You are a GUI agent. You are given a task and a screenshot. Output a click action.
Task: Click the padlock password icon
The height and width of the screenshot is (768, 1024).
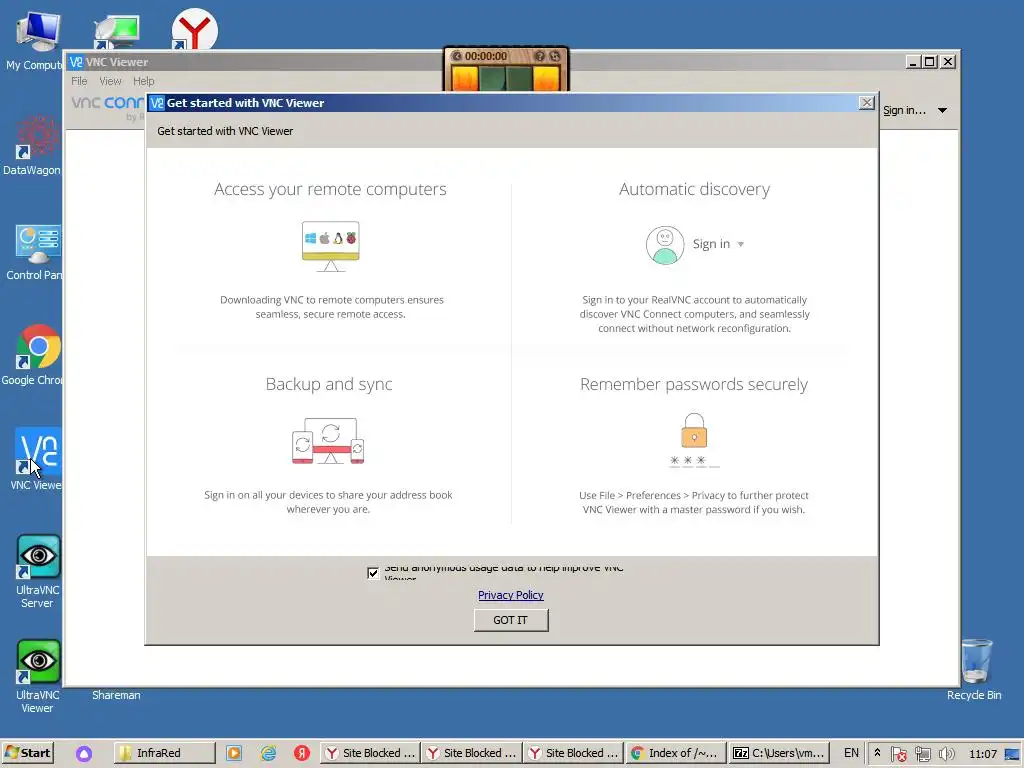click(x=694, y=430)
